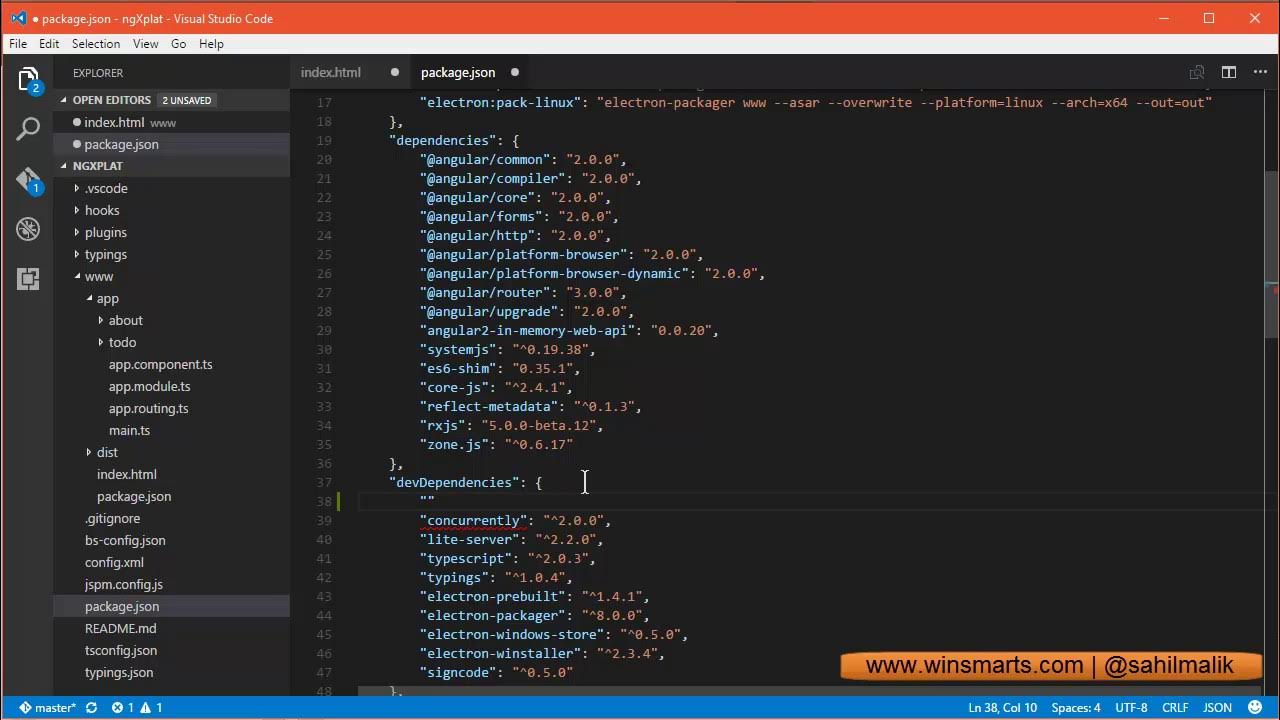Change line endings via CRLF indicator
Image resolution: width=1280 pixels, height=720 pixels.
click(x=1175, y=708)
